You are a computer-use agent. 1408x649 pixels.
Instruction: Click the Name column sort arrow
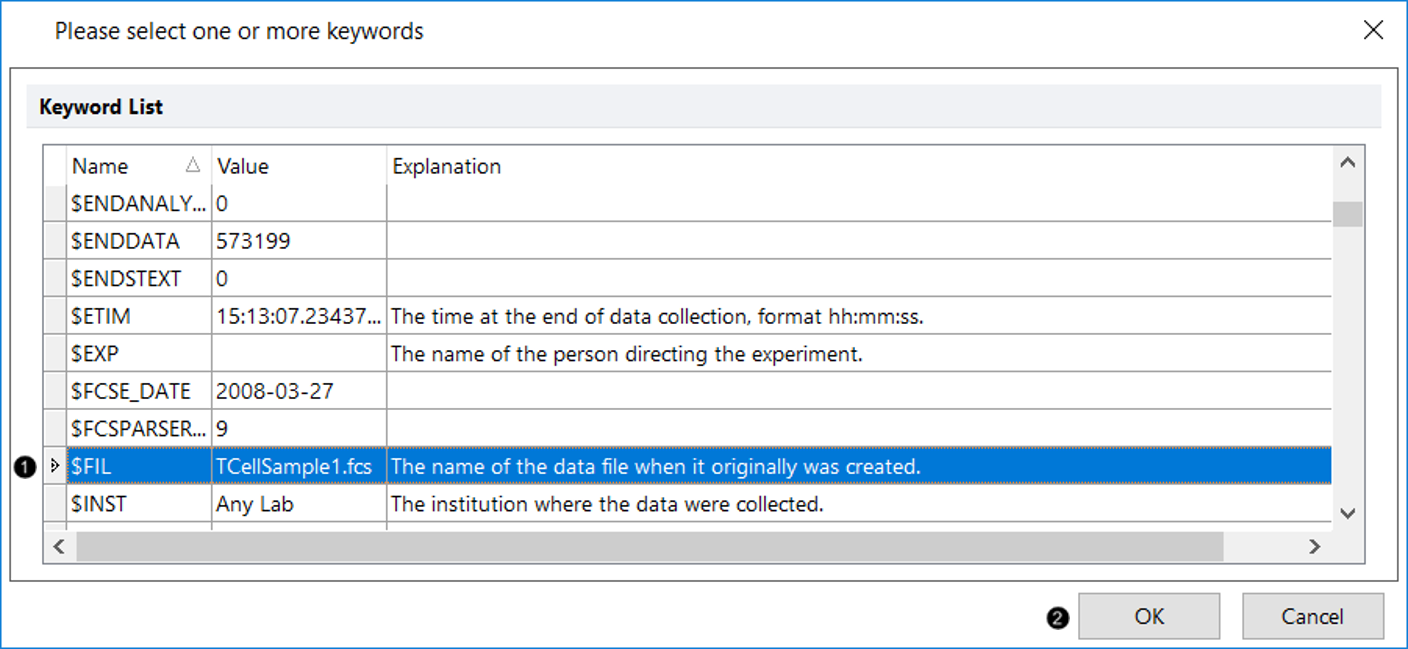coord(193,166)
